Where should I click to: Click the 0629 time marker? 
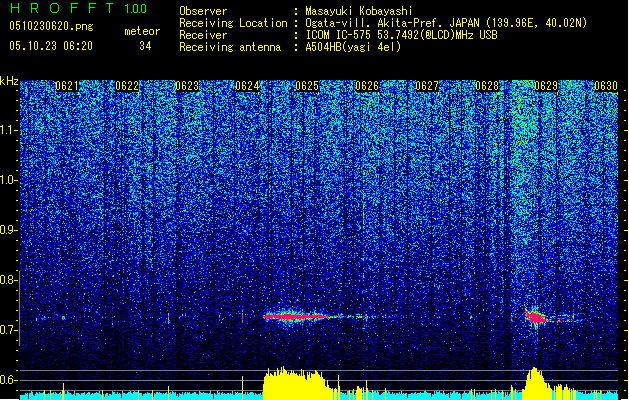546,86
